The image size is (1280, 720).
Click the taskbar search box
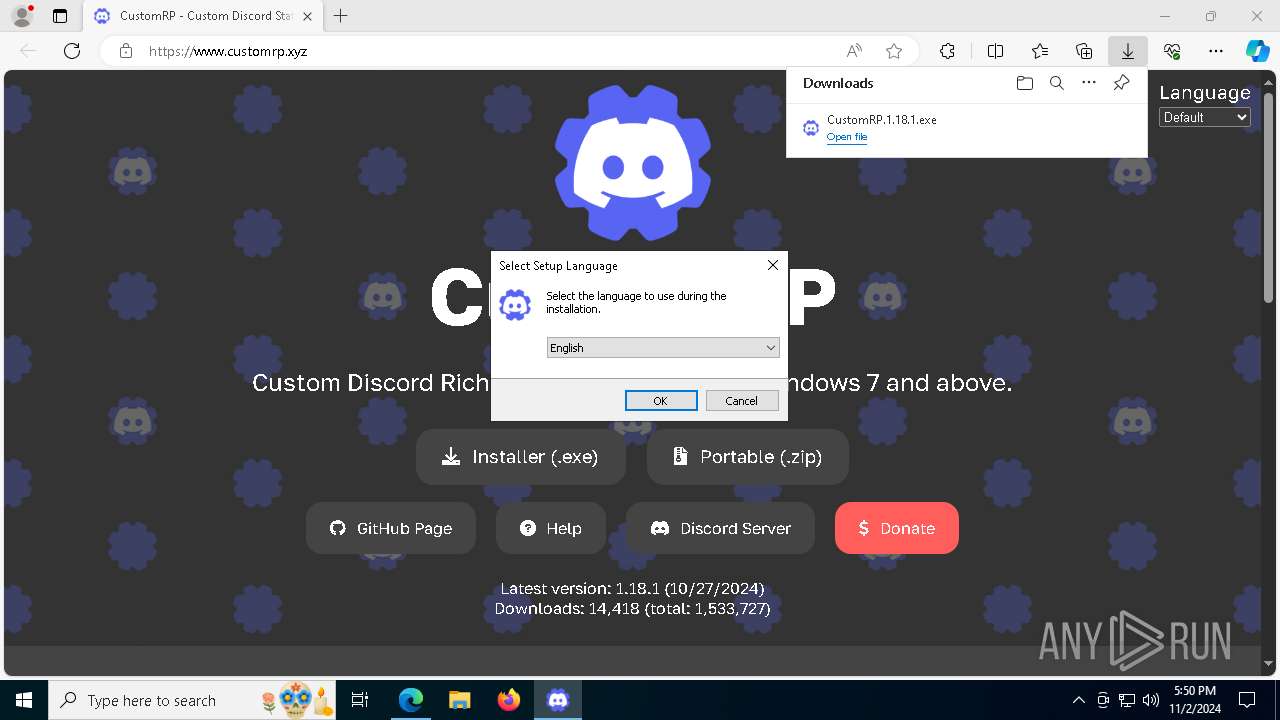point(192,700)
